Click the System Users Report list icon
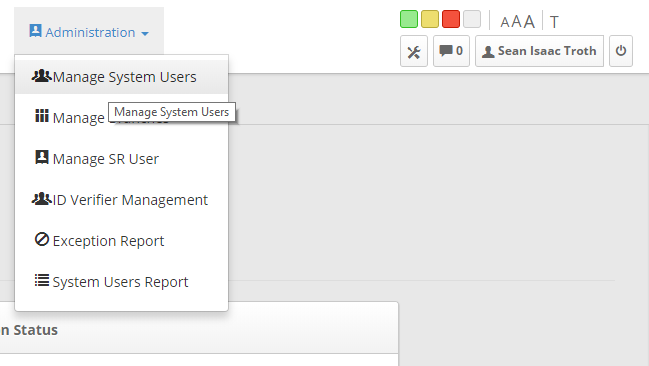This screenshot has width=649, height=366. click(42, 280)
